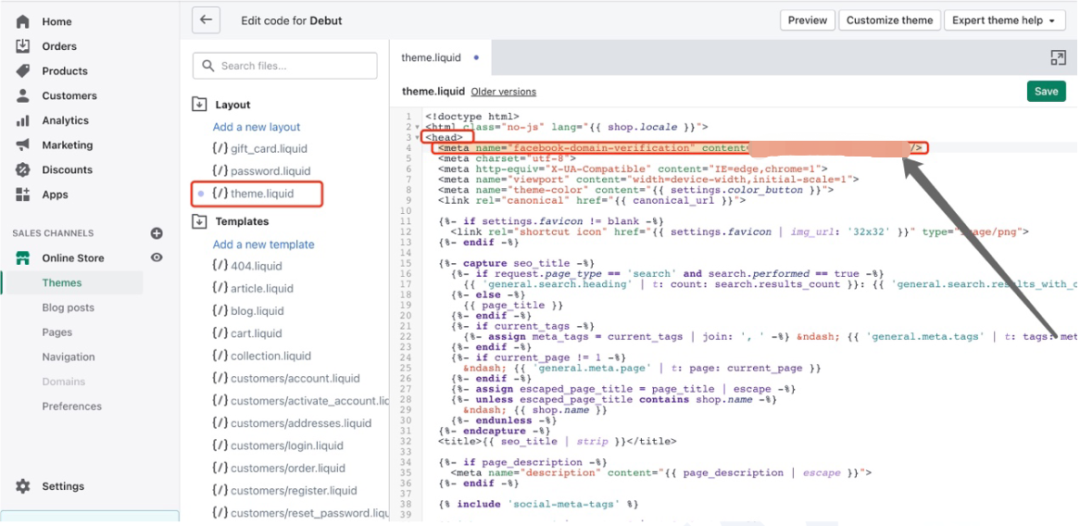
Task: Go back using the arrow button
Action: pyautogui.click(x=206, y=20)
